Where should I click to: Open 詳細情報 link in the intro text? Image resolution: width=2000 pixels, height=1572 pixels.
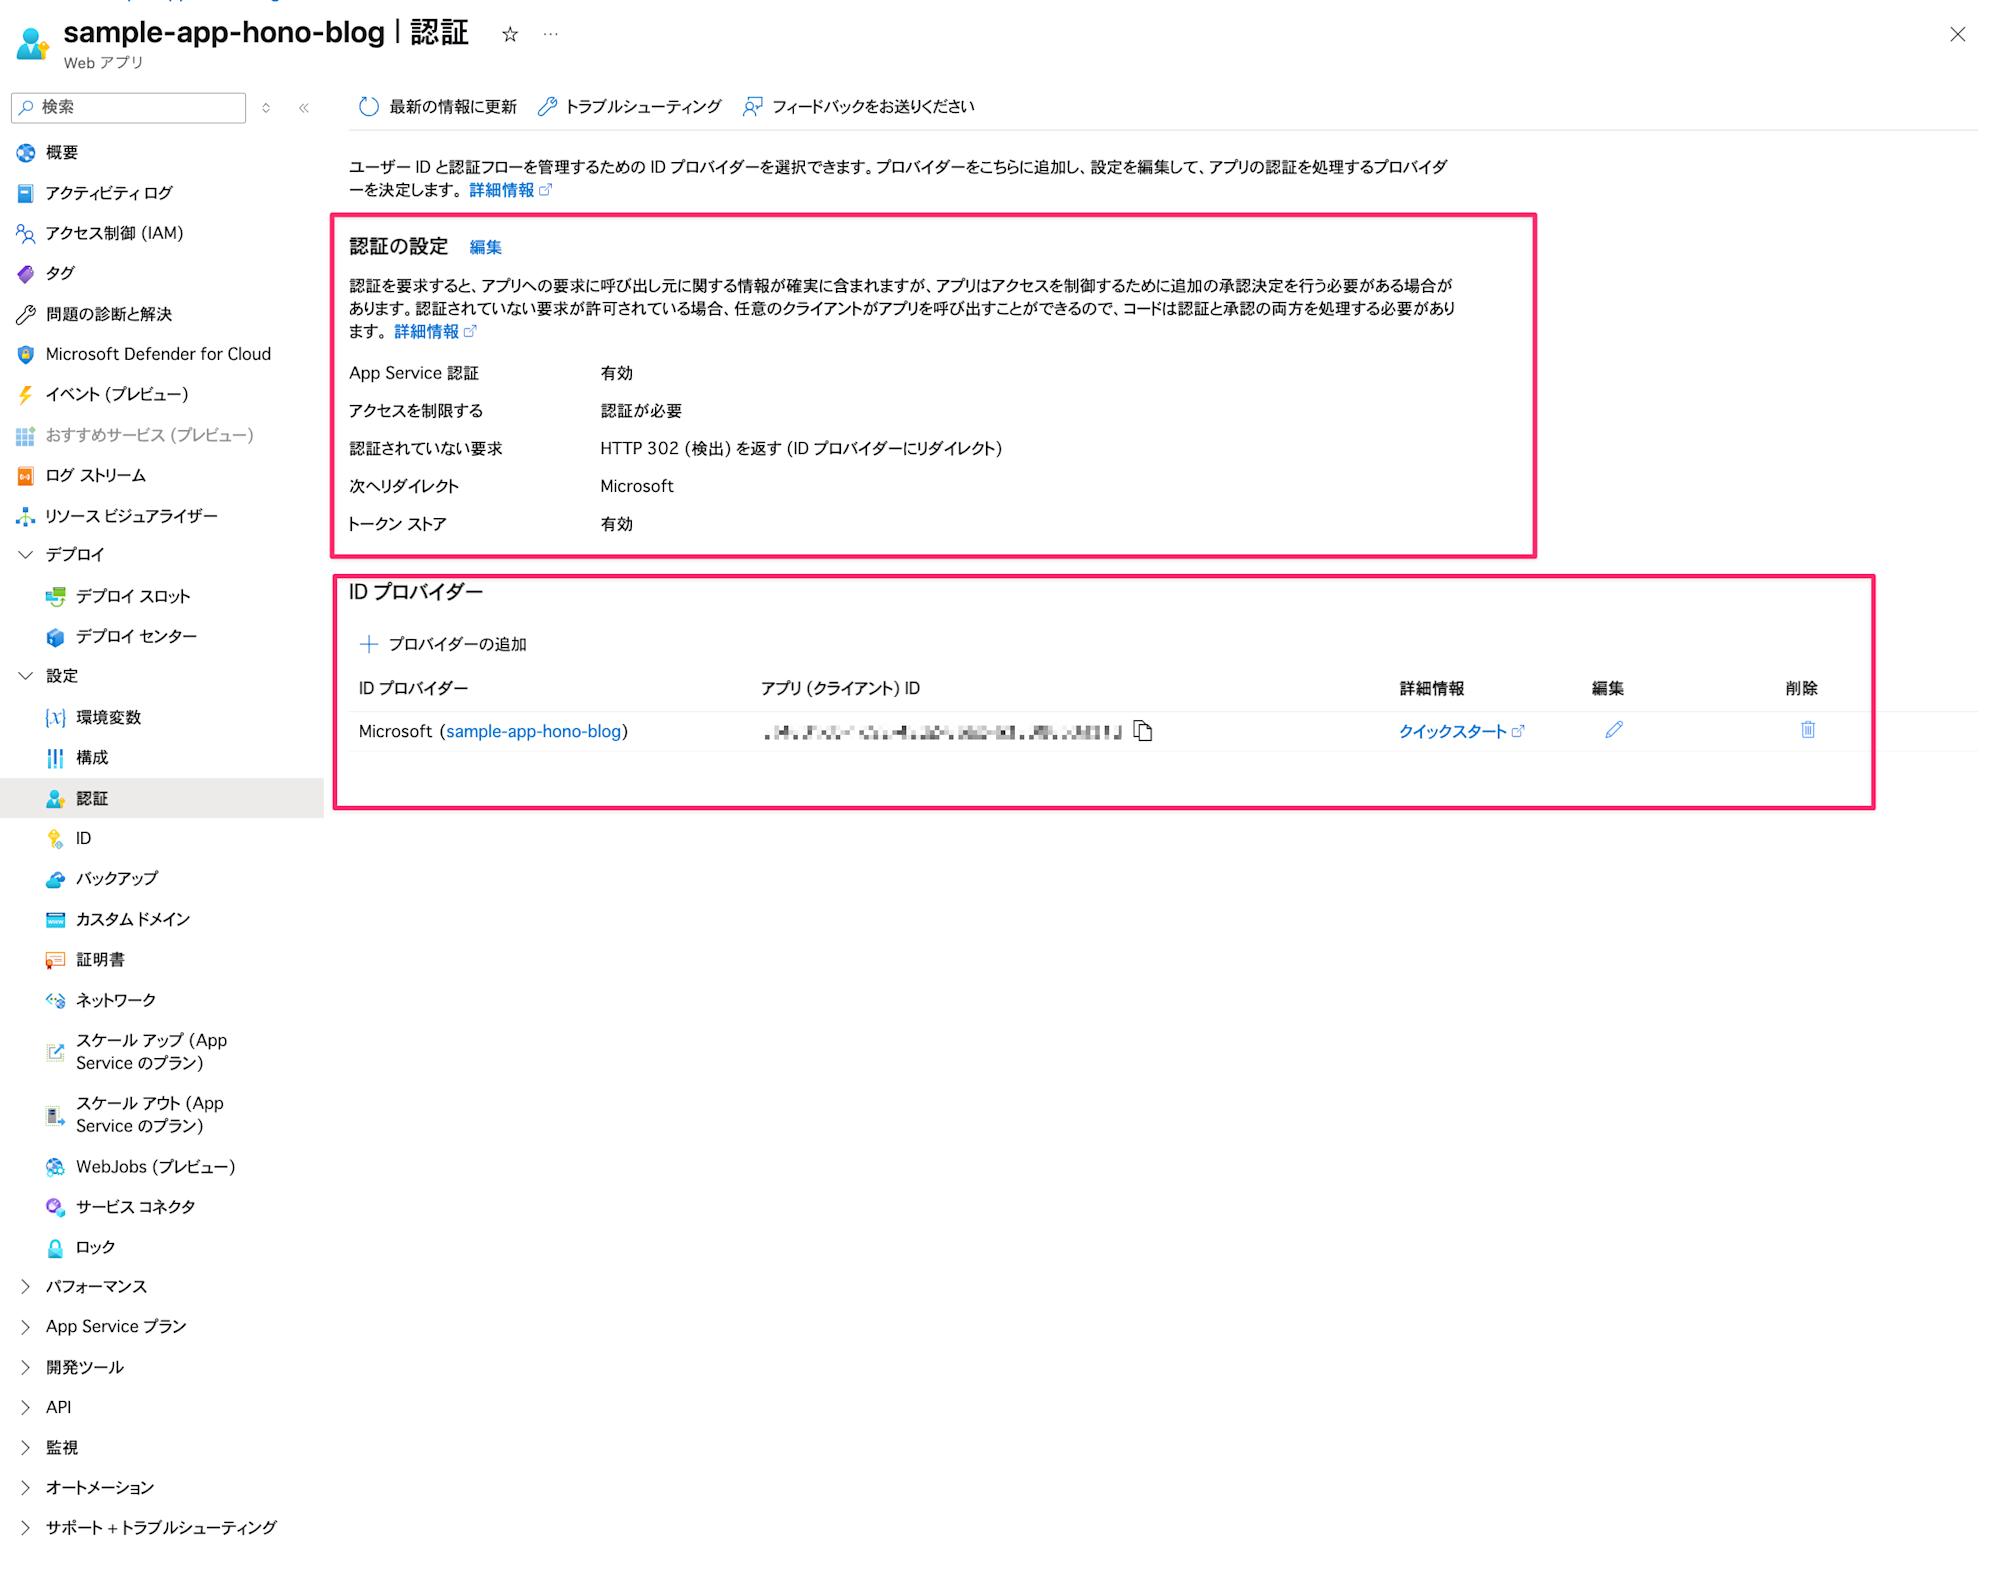[x=510, y=190]
